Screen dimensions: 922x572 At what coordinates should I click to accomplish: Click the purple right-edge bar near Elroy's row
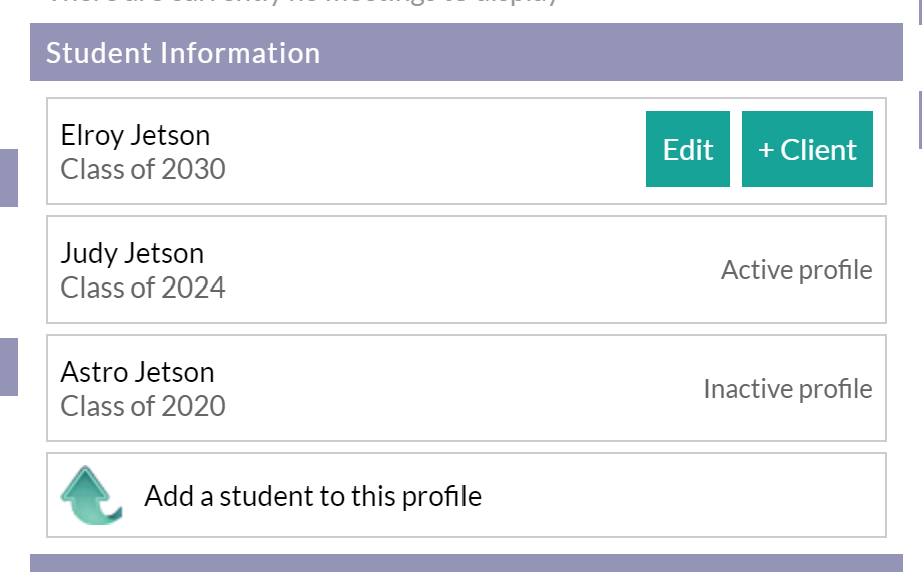[920, 120]
